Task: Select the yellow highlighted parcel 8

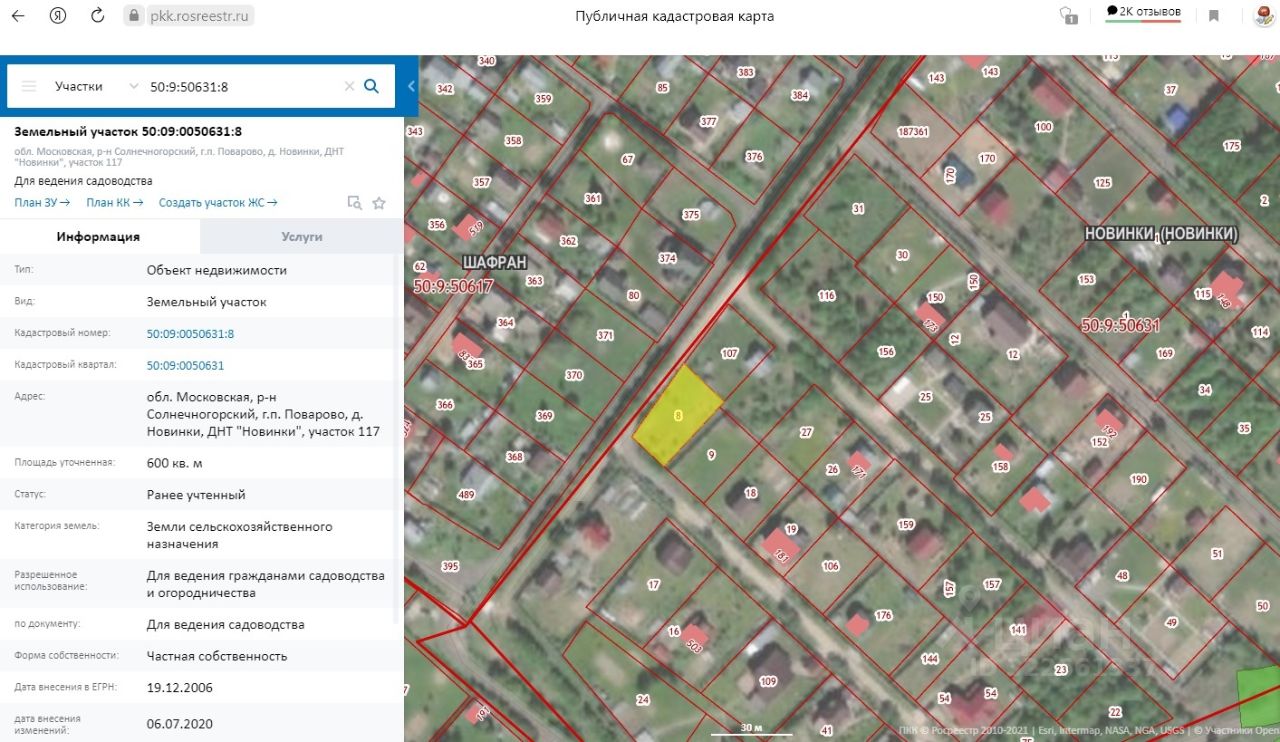Action: click(x=678, y=414)
